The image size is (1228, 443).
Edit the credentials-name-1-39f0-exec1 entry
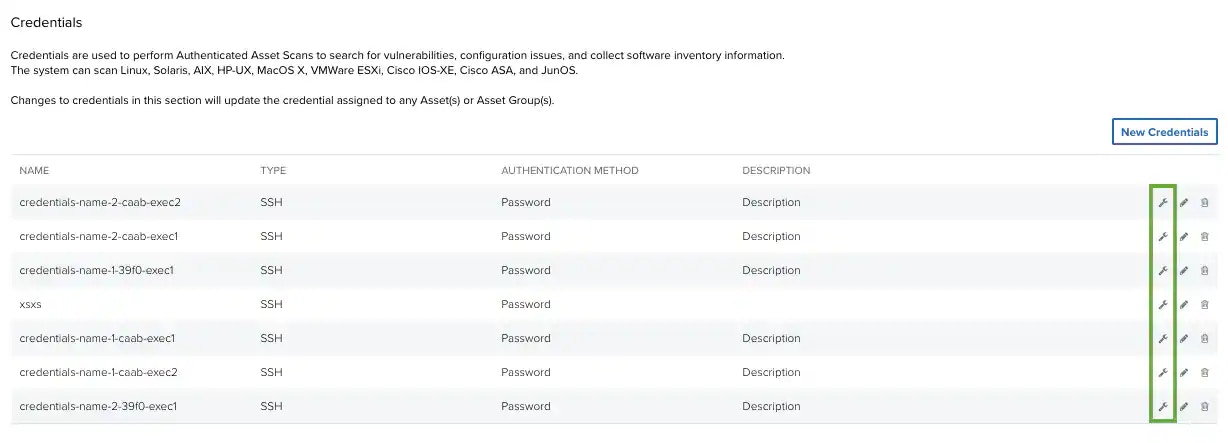pos(1184,271)
